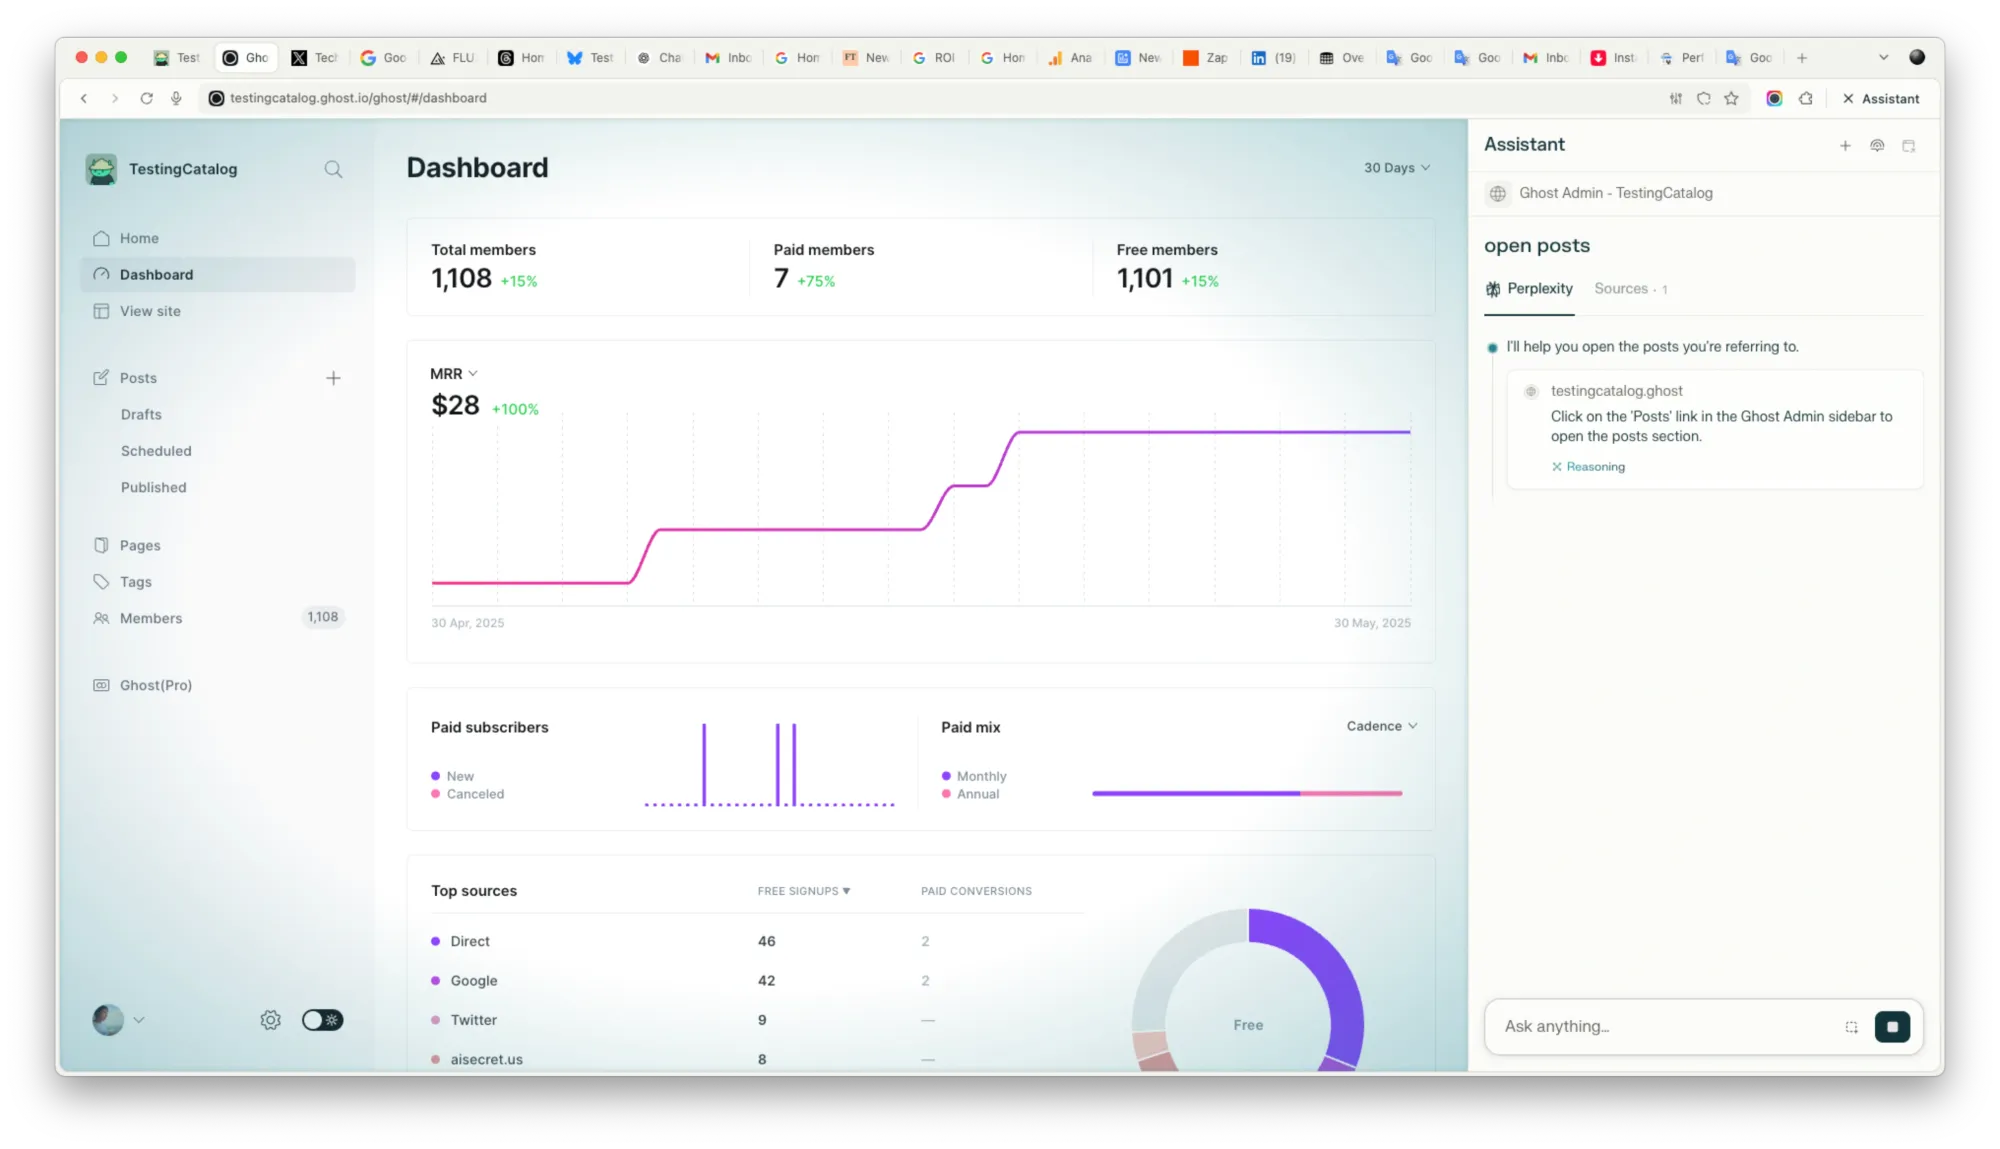Click the stop button in Assistant input
The image size is (2000, 1149).
(1892, 1027)
